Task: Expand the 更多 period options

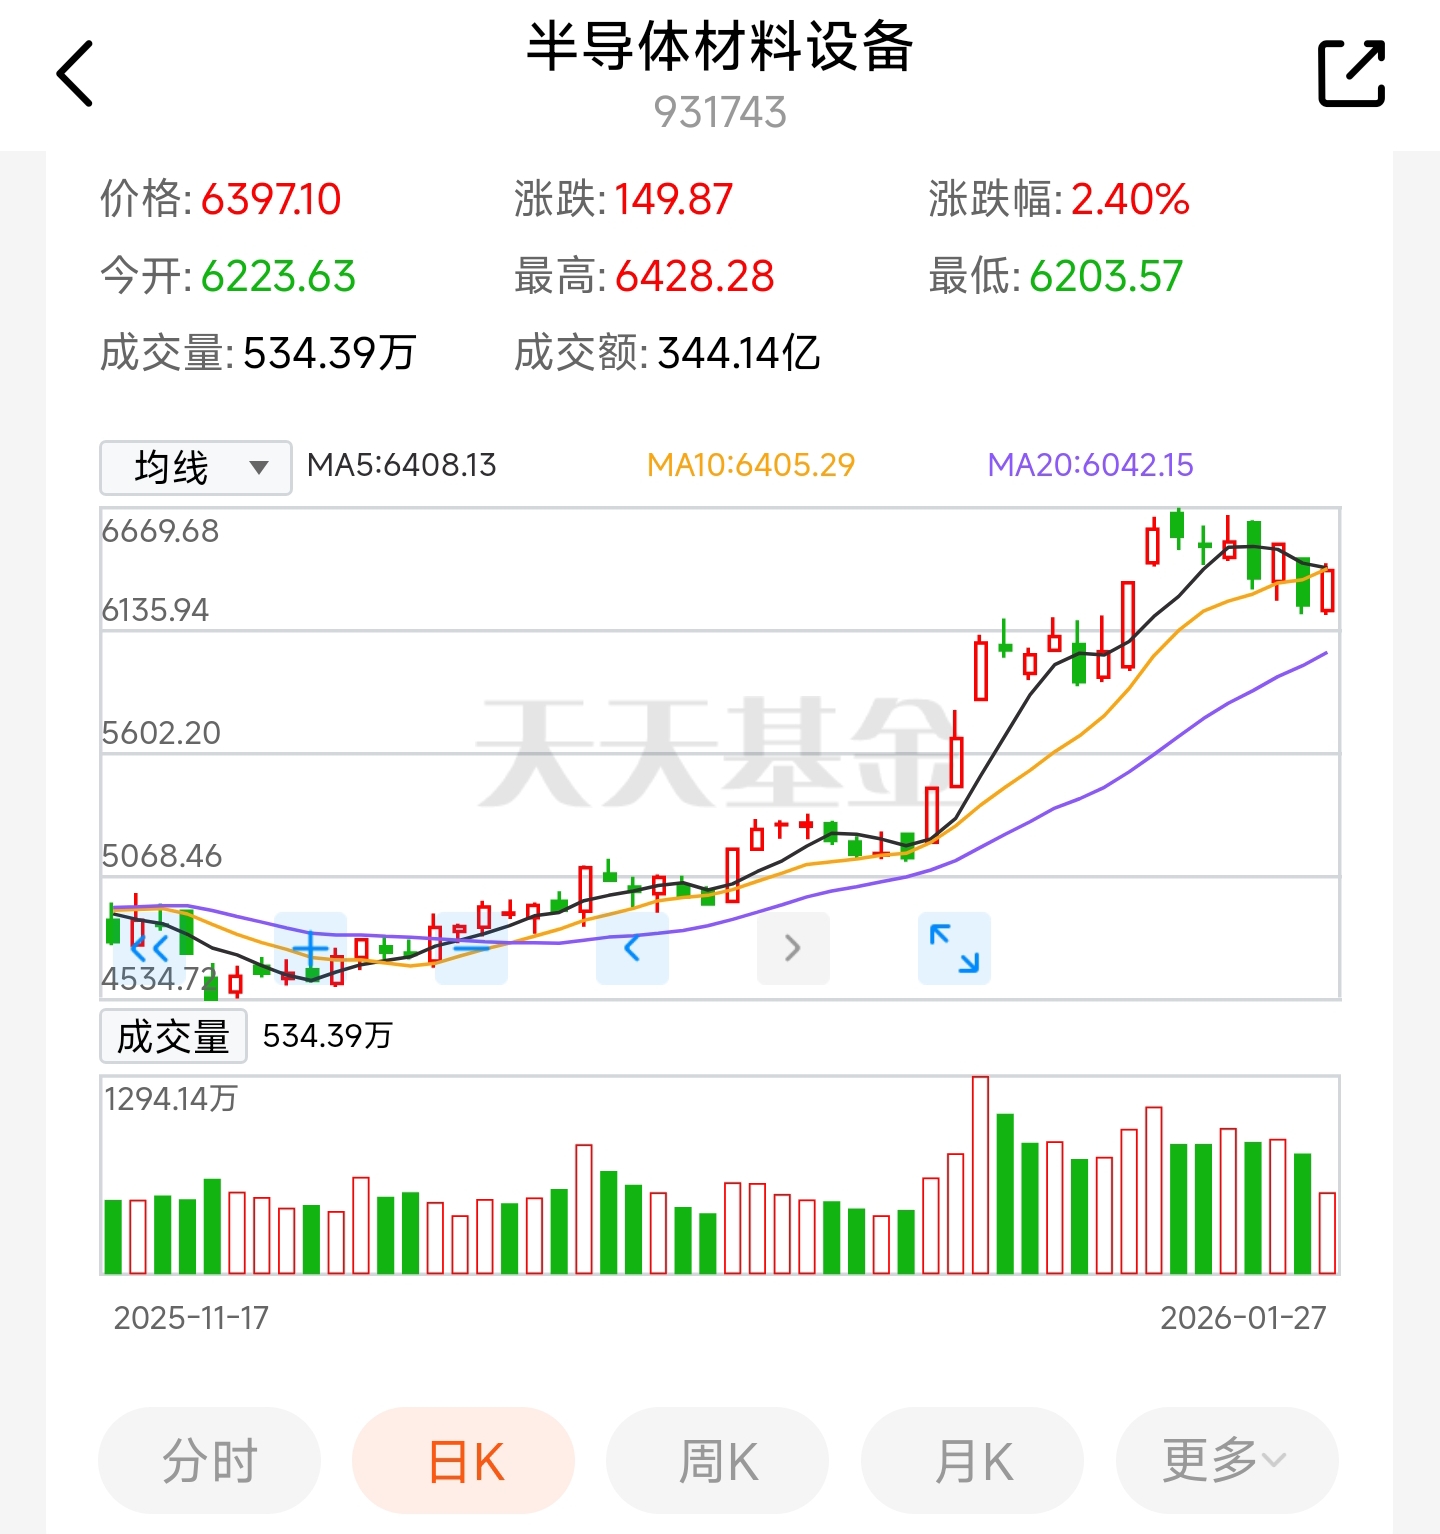Action: click(1227, 1460)
